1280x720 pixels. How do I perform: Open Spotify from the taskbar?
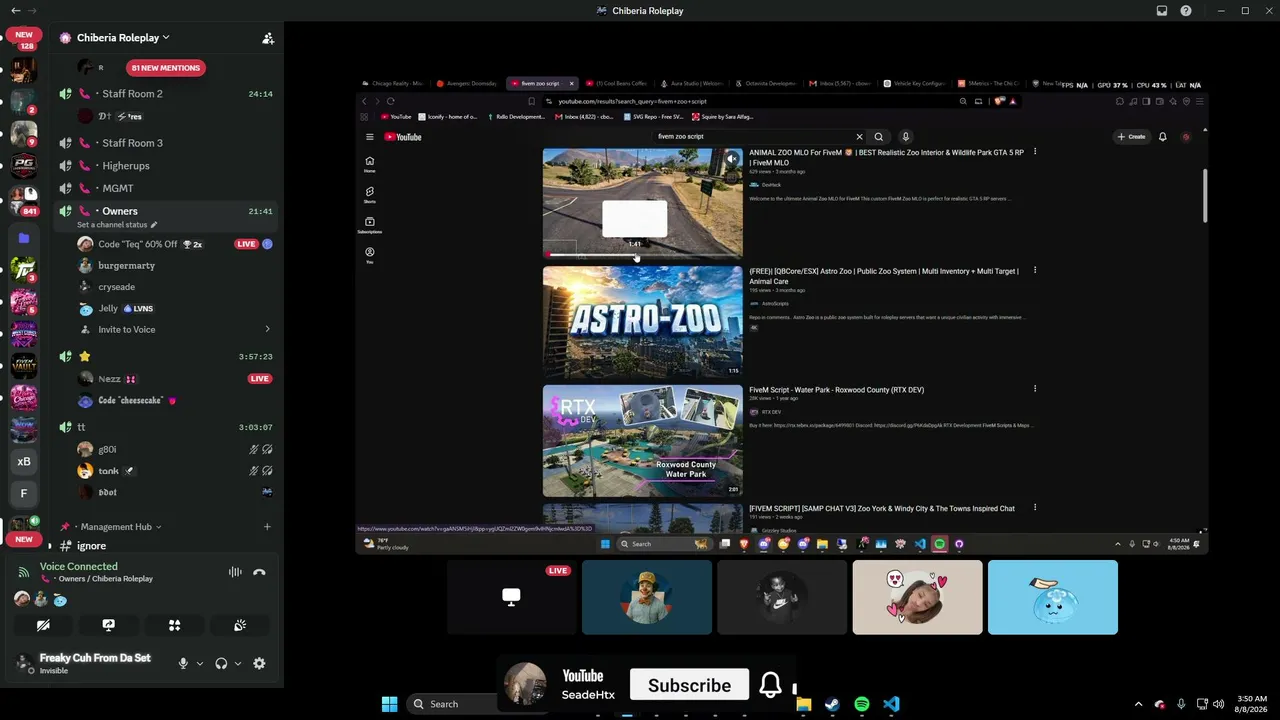click(862, 704)
